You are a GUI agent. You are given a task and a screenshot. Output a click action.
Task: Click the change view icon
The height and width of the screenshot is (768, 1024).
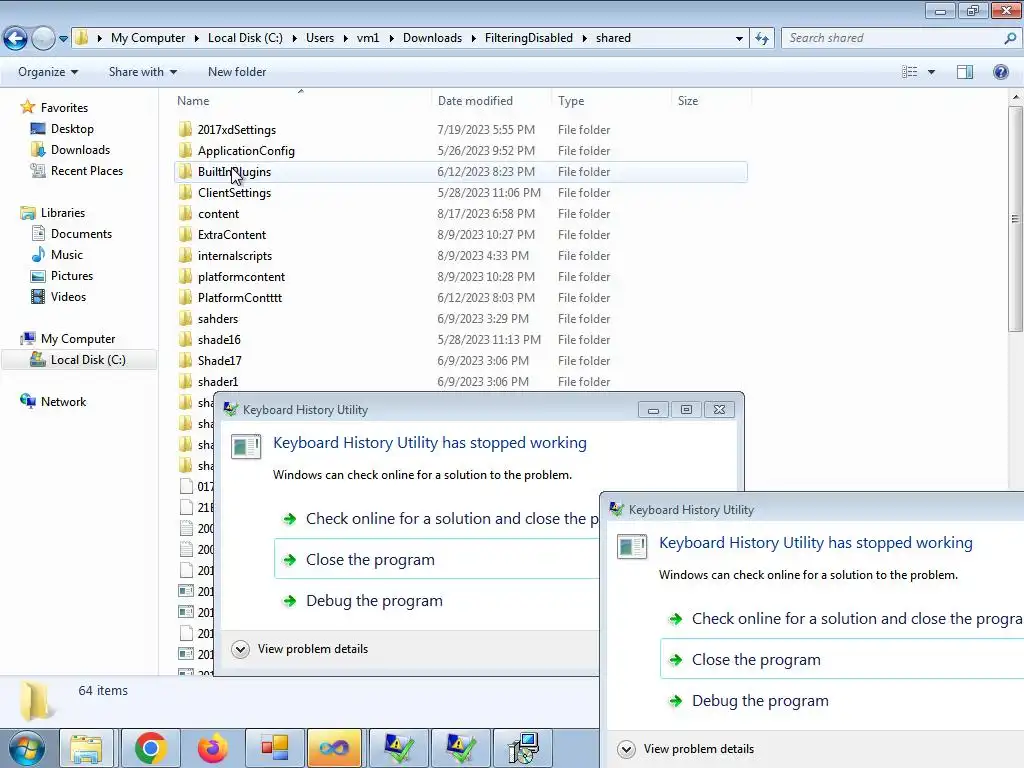(909, 72)
